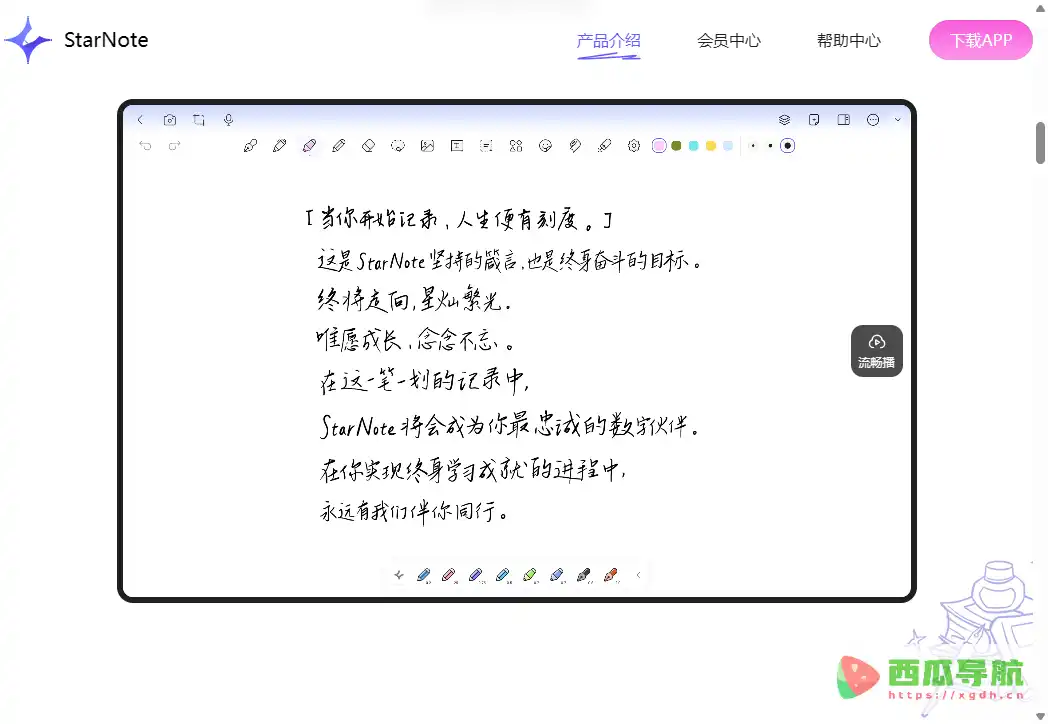
Task: Select the yellow color swatch
Action: click(x=711, y=146)
